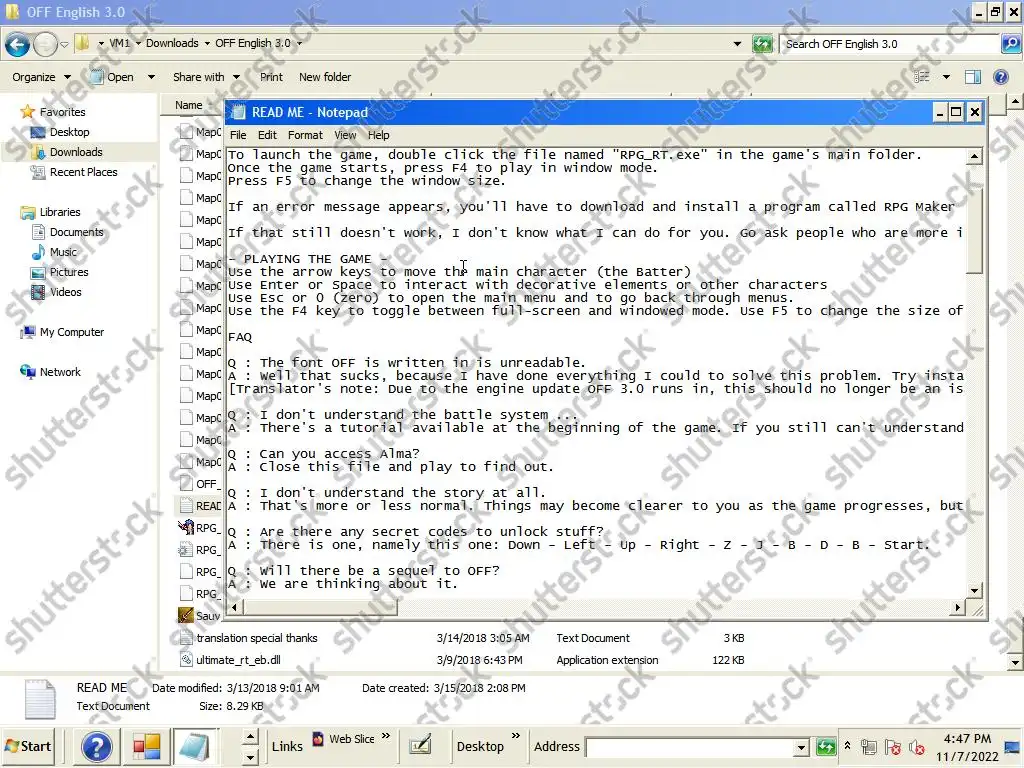Click Notepad vertical scrollbar up arrow
This screenshot has height=768, width=1024.
pyautogui.click(x=974, y=156)
